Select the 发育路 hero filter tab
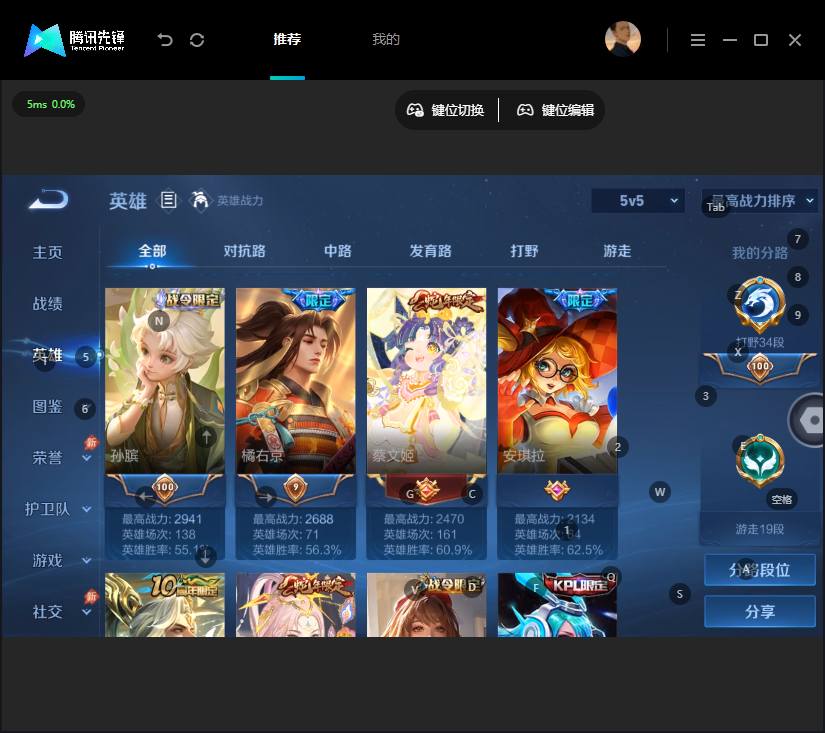This screenshot has height=733, width=825. point(430,251)
